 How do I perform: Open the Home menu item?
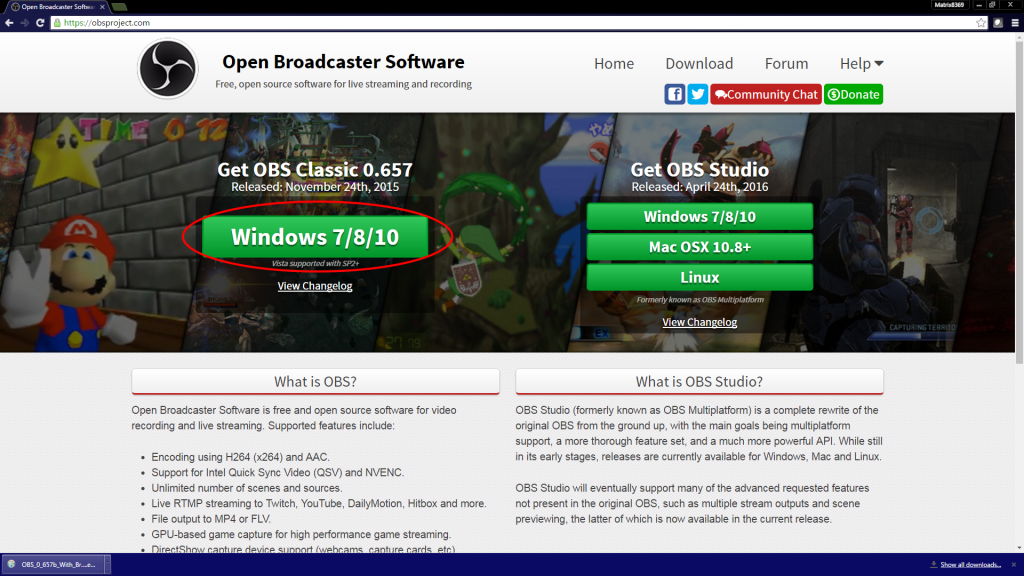pos(614,63)
